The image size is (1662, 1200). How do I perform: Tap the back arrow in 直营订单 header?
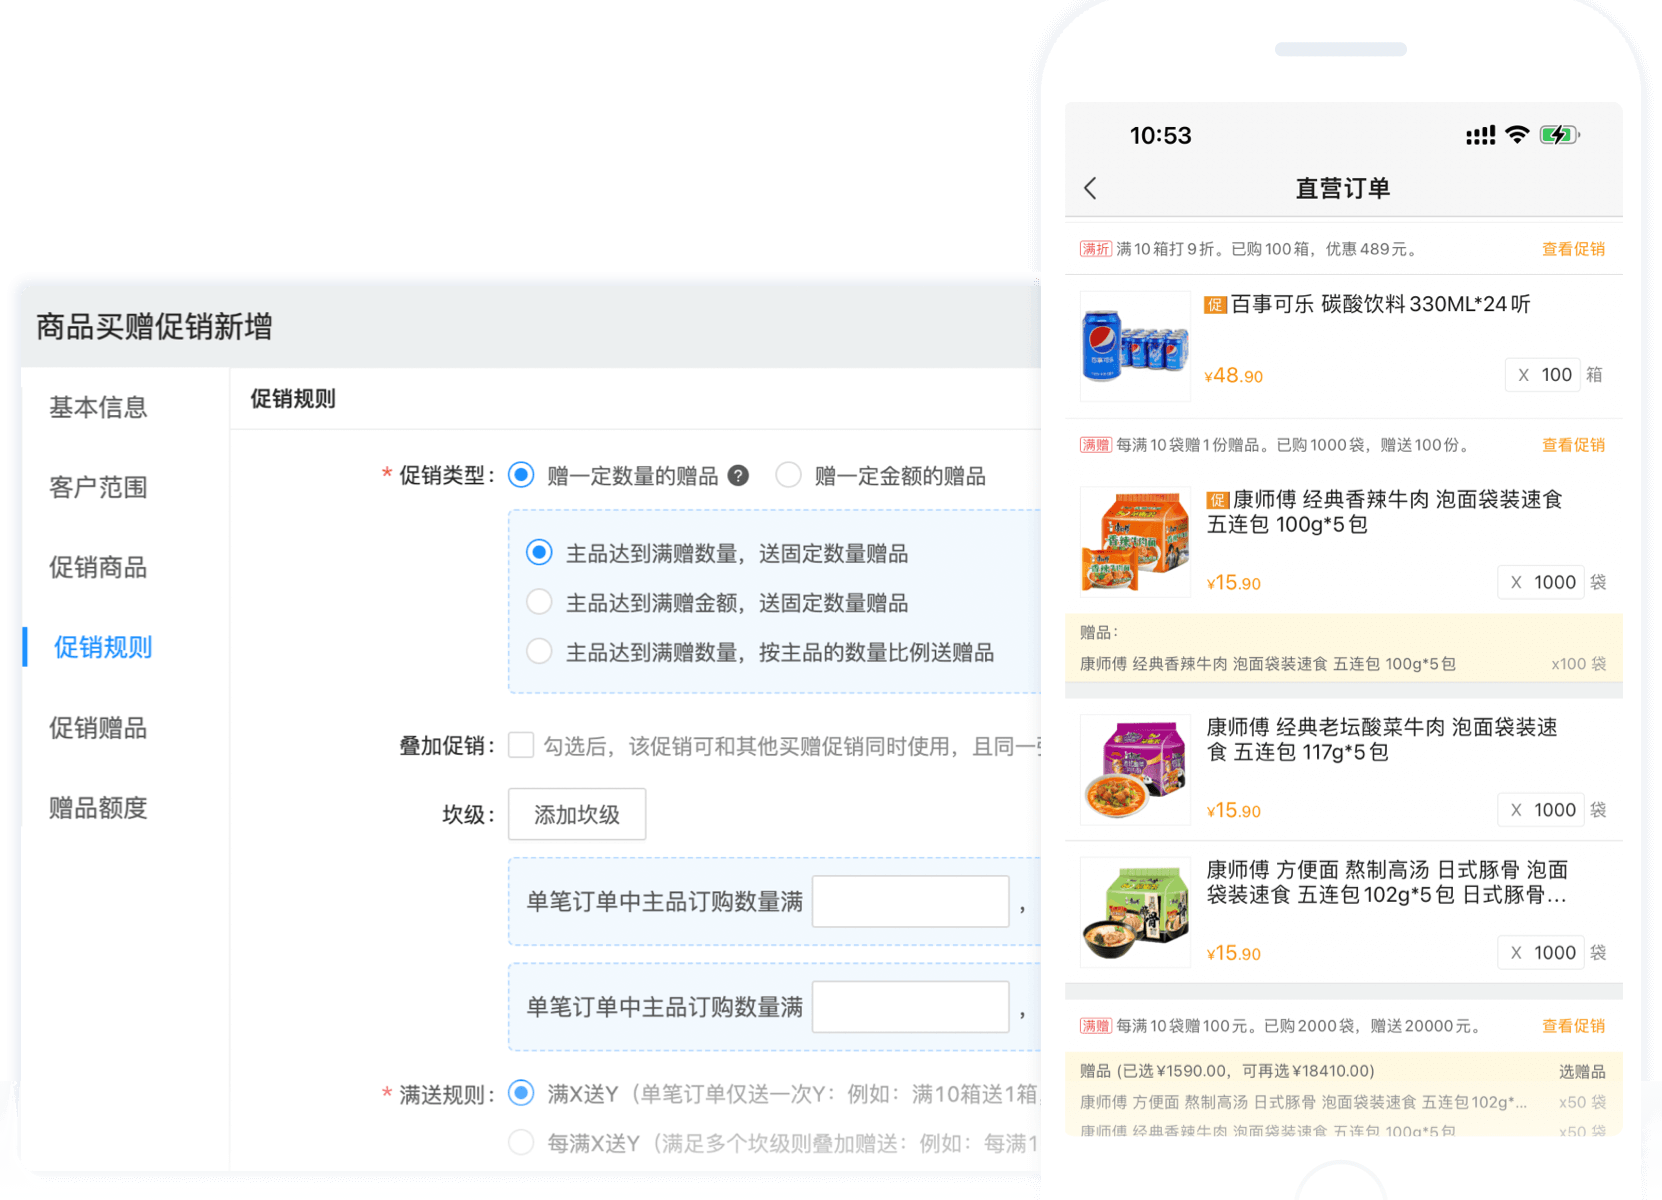click(x=1090, y=188)
